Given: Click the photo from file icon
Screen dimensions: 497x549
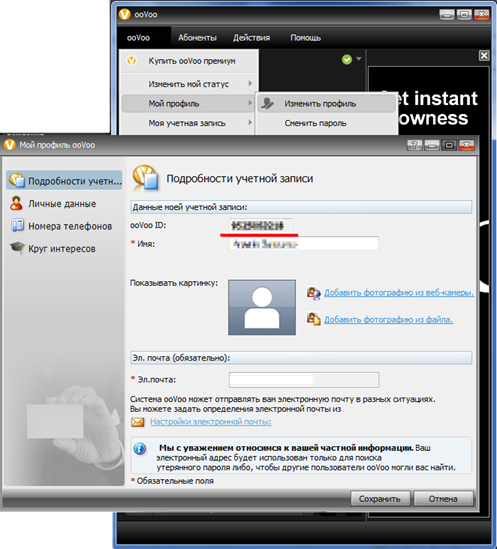Looking at the screenshot, I should 313,319.
